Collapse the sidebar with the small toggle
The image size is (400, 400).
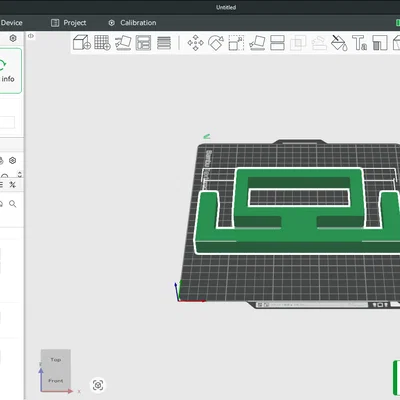pyautogui.click(x=31, y=36)
